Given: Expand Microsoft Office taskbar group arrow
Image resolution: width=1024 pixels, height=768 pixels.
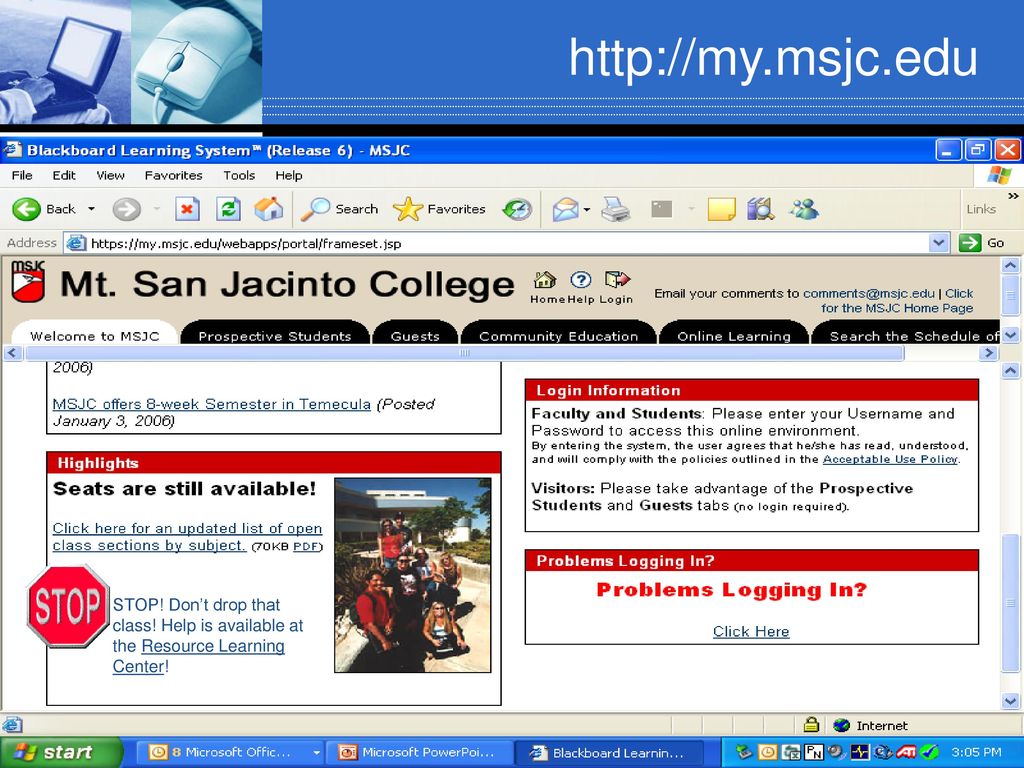Looking at the screenshot, I should pos(316,752).
